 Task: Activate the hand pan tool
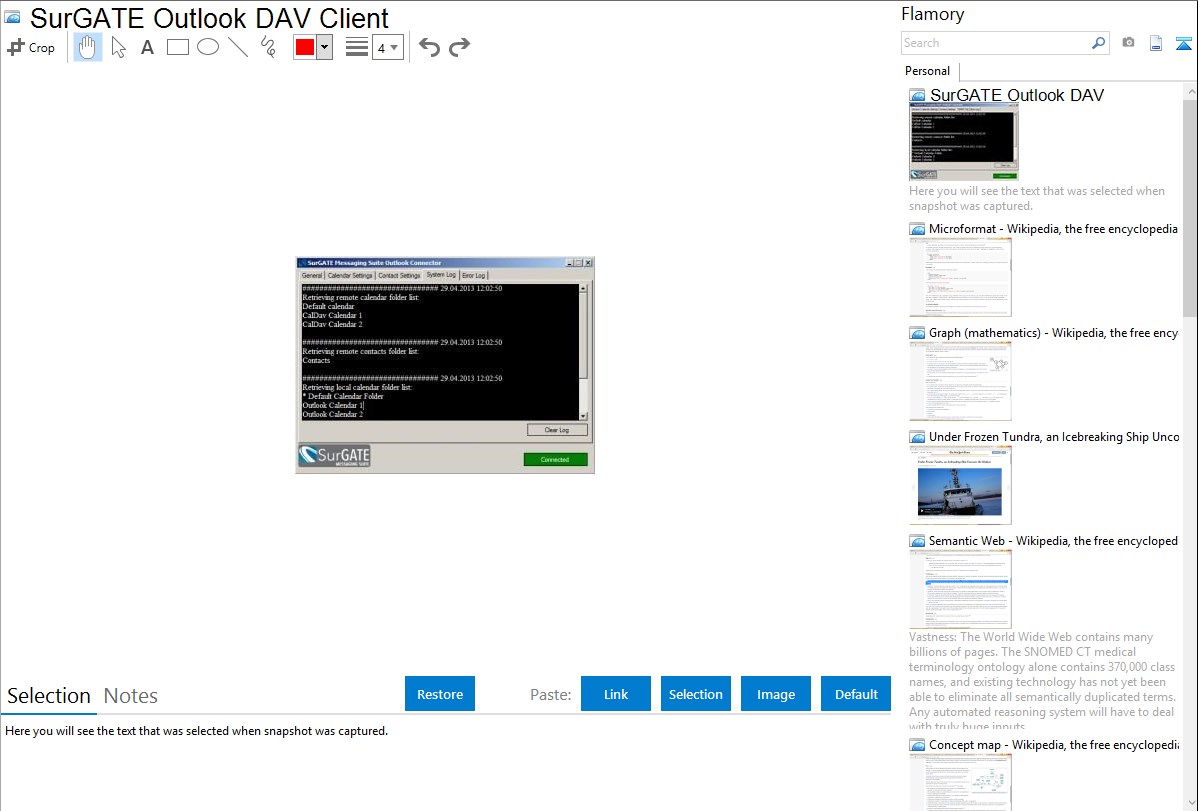coord(87,47)
